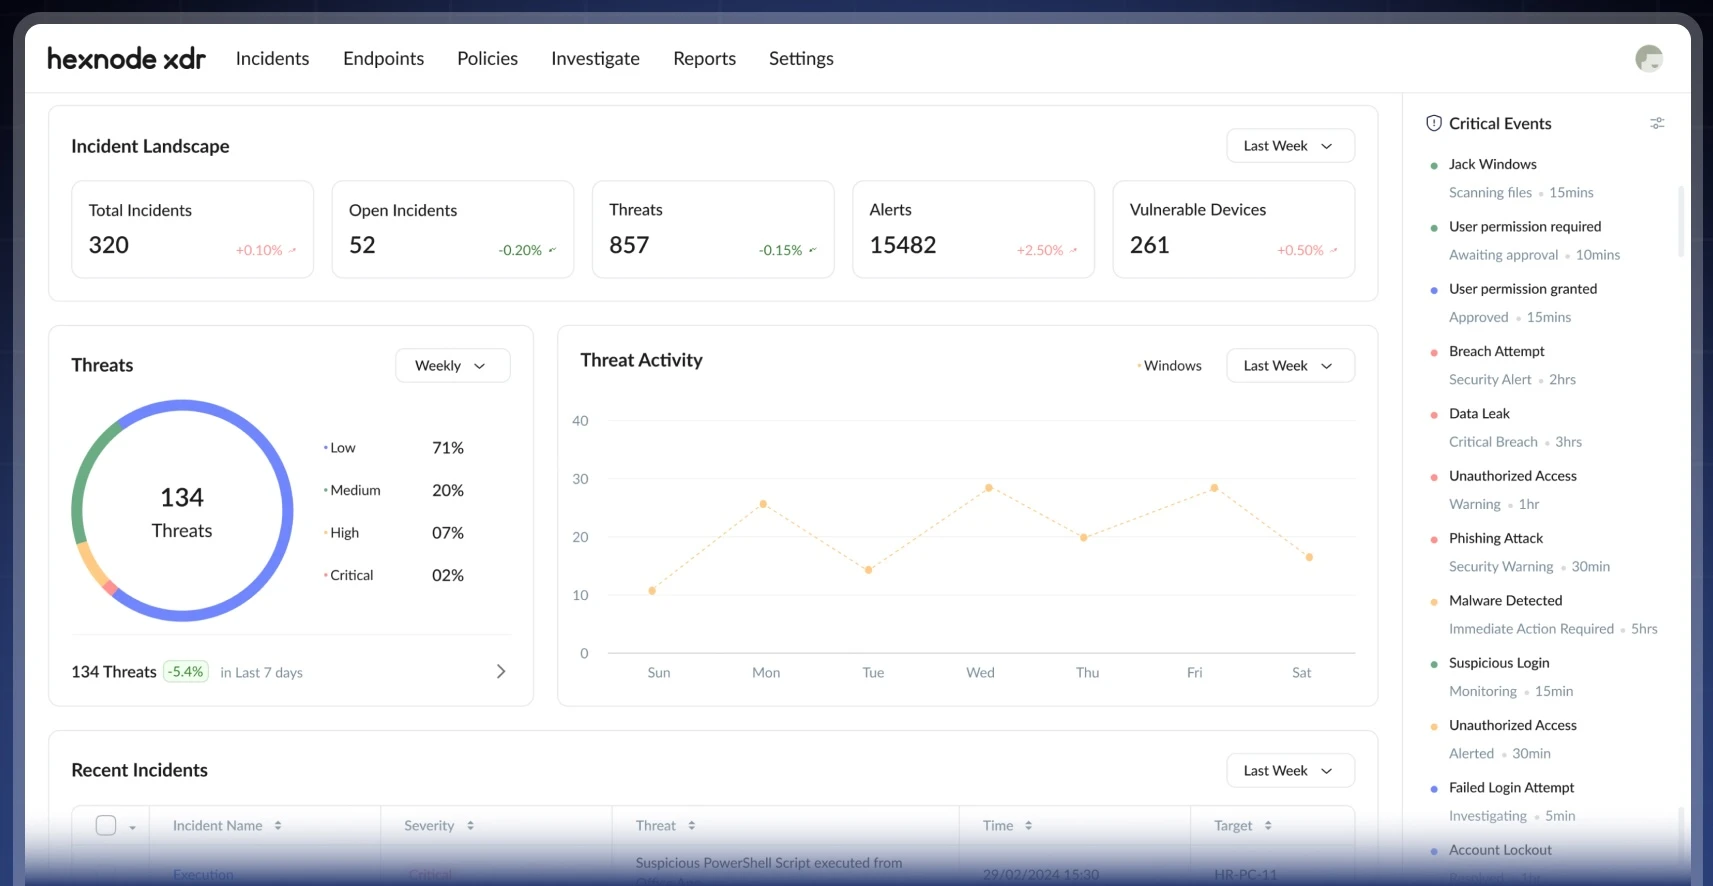Image resolution: width=1713 pixels, height=886 pixels.
Task: Click Wednesday data point on Threat Activity chart
Action: click(x=988, y=488)
